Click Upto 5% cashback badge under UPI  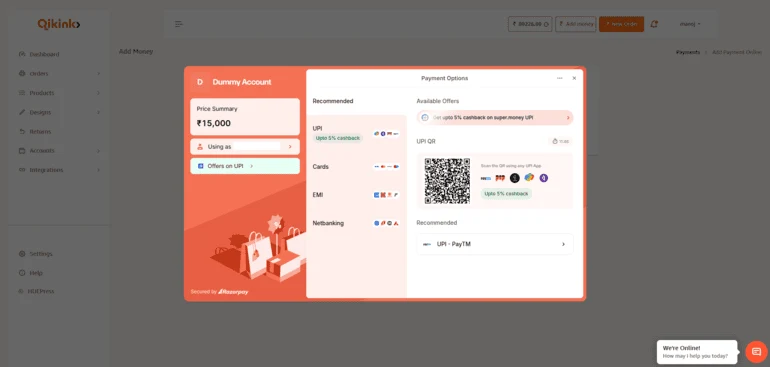pyautogui.click(x=338, y=138)
